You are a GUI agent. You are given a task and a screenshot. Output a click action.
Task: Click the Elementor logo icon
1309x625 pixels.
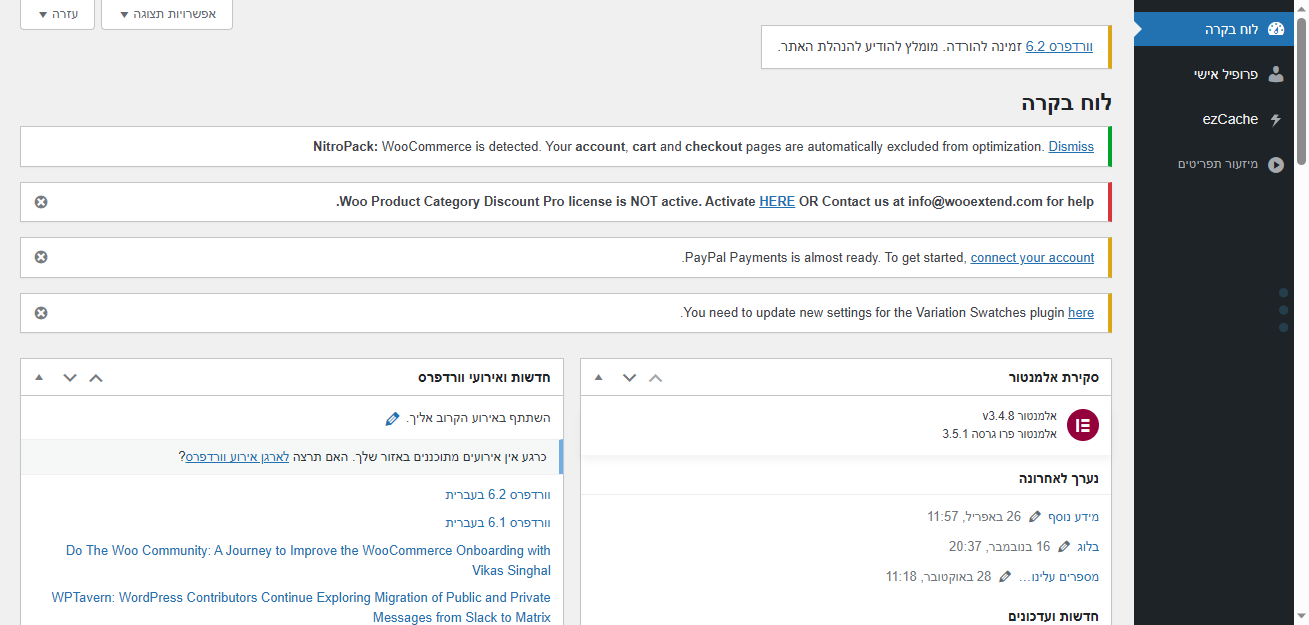click(x=1082, y=425)
